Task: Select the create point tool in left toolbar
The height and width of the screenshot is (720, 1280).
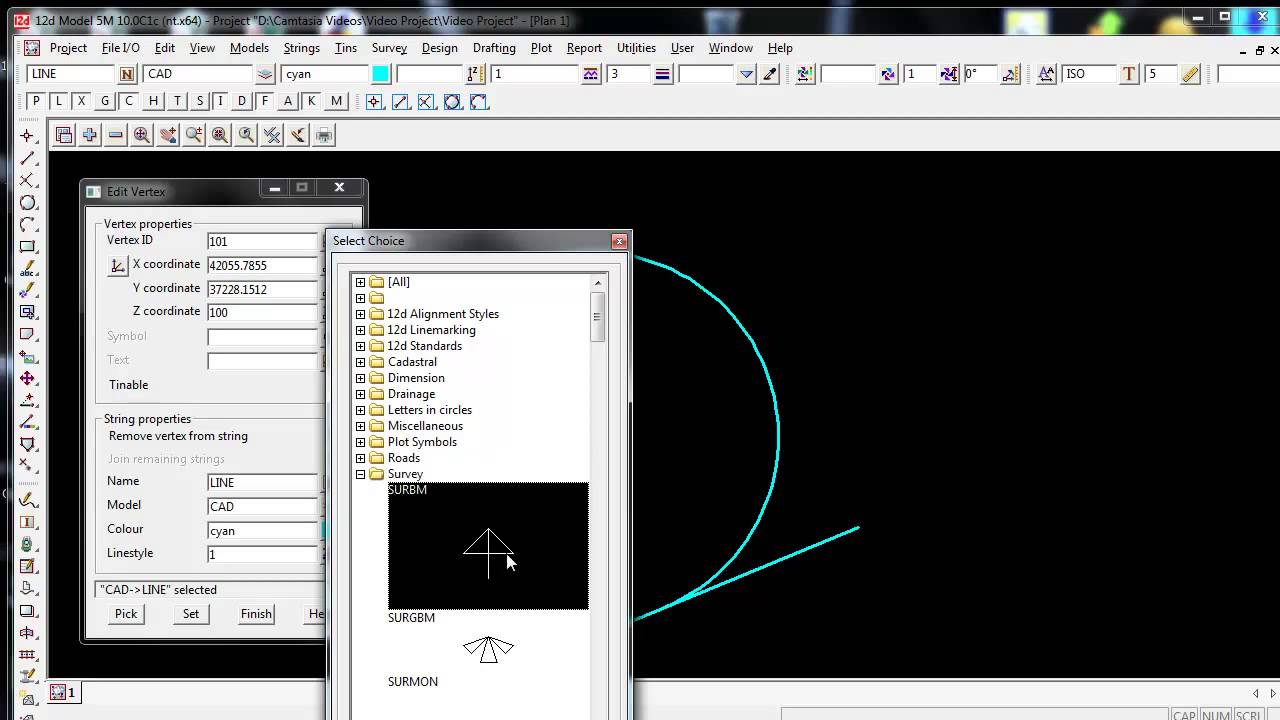Action: coord(28,135)
